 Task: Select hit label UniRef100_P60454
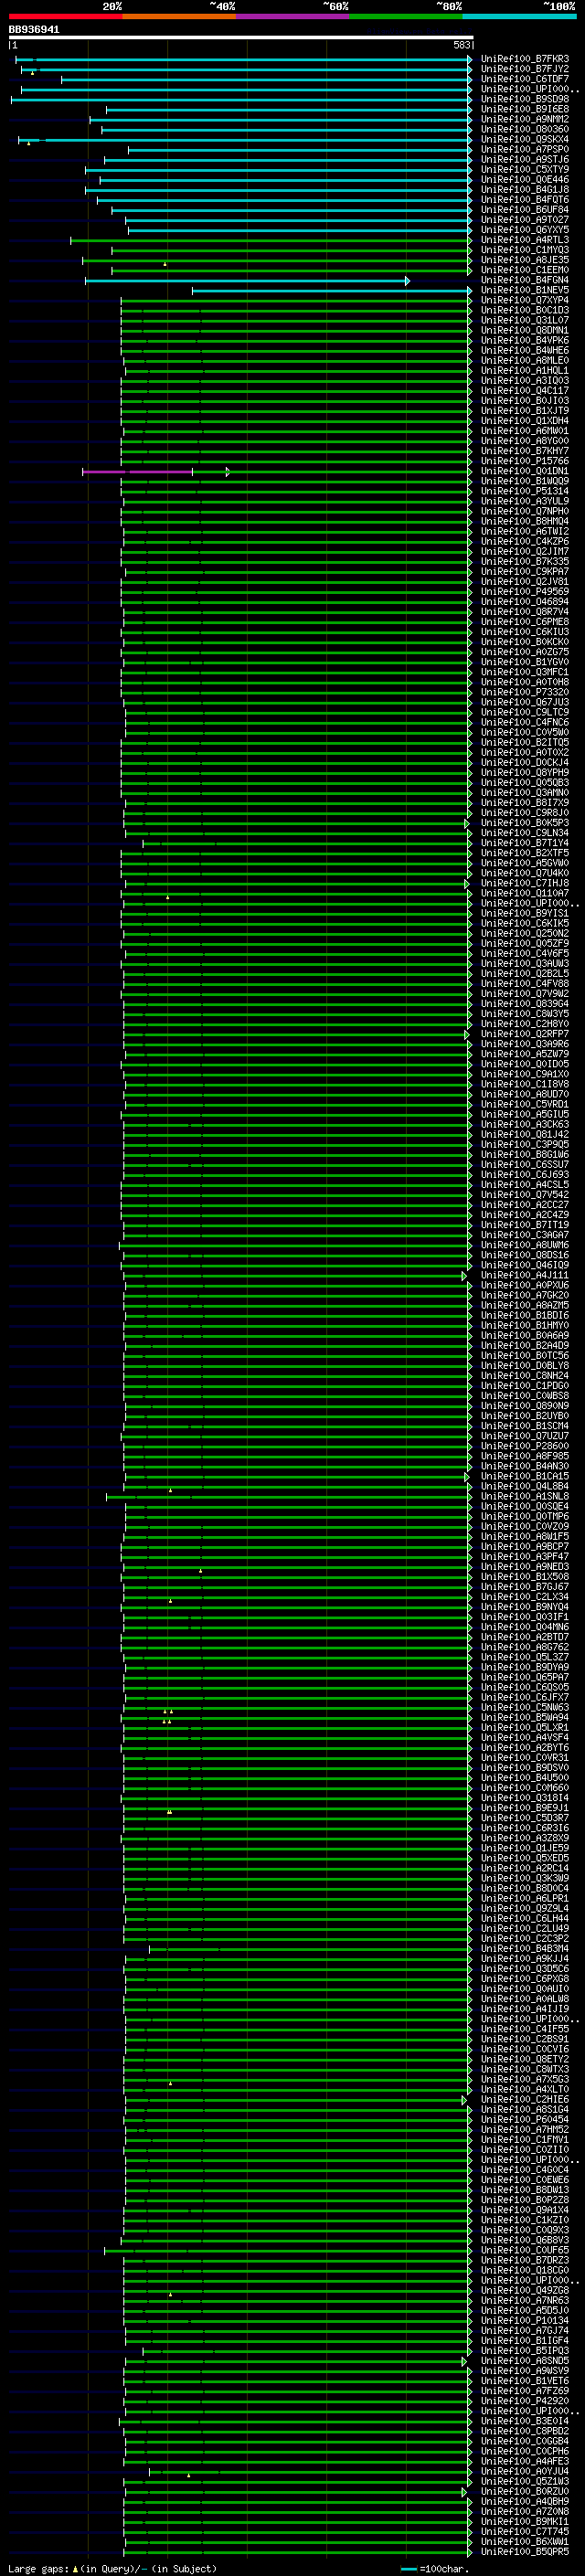tap(525, 2119)
